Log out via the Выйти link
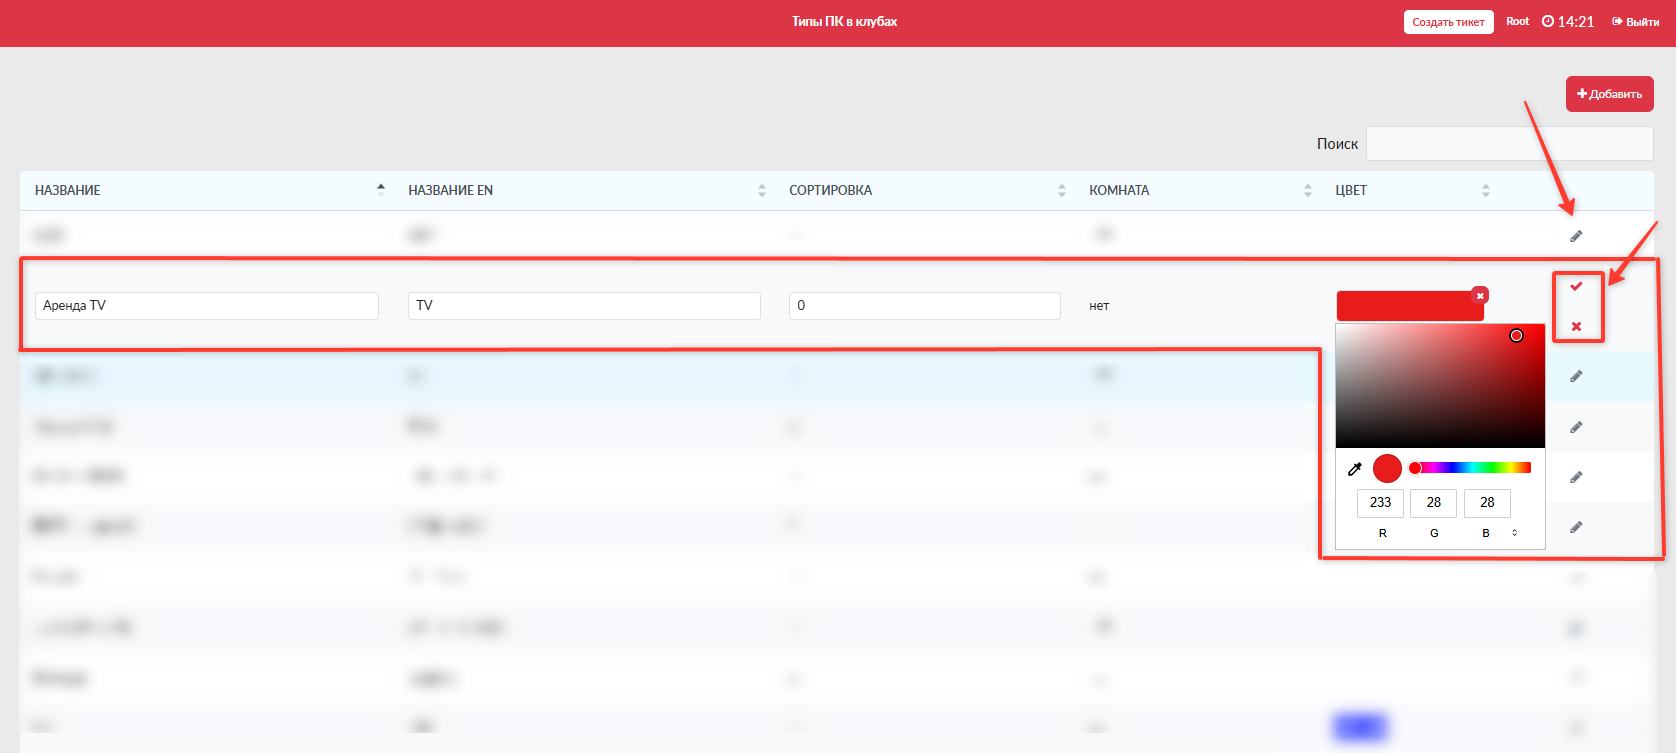 point(1636,22)
